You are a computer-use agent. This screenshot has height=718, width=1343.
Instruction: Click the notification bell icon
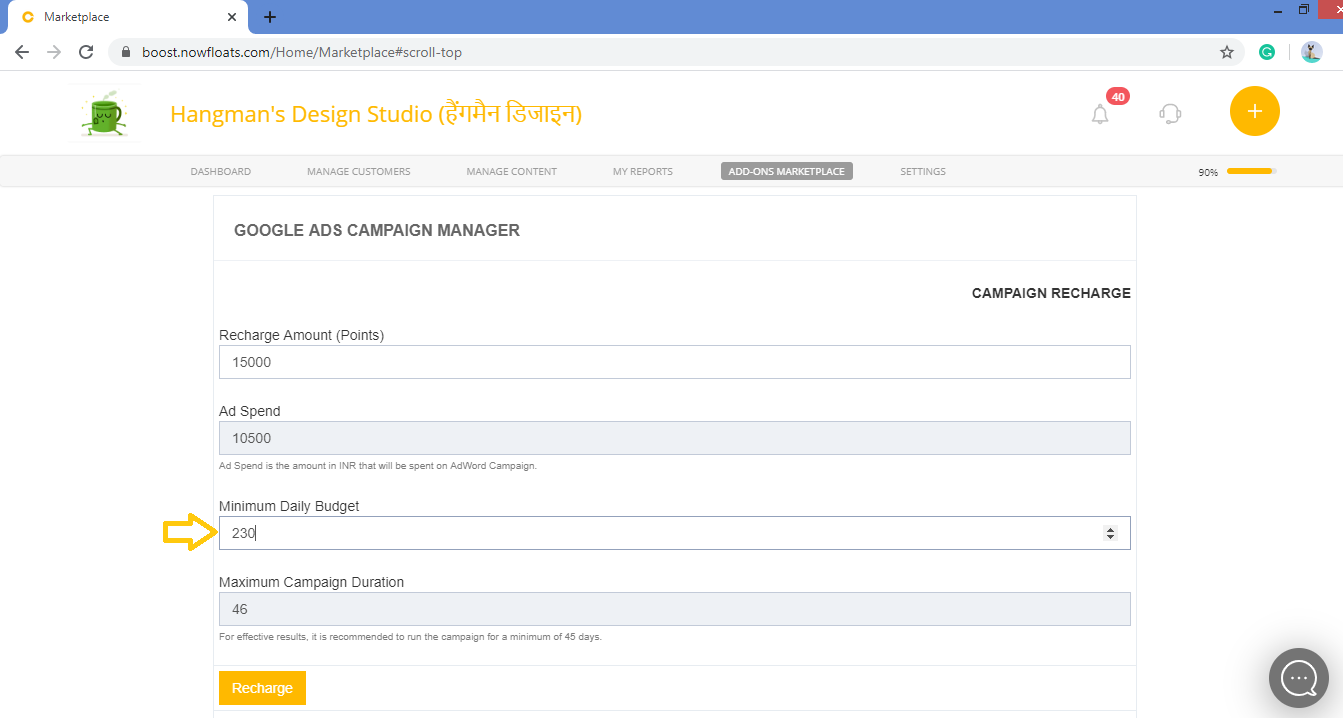[x=1100, y=114]
